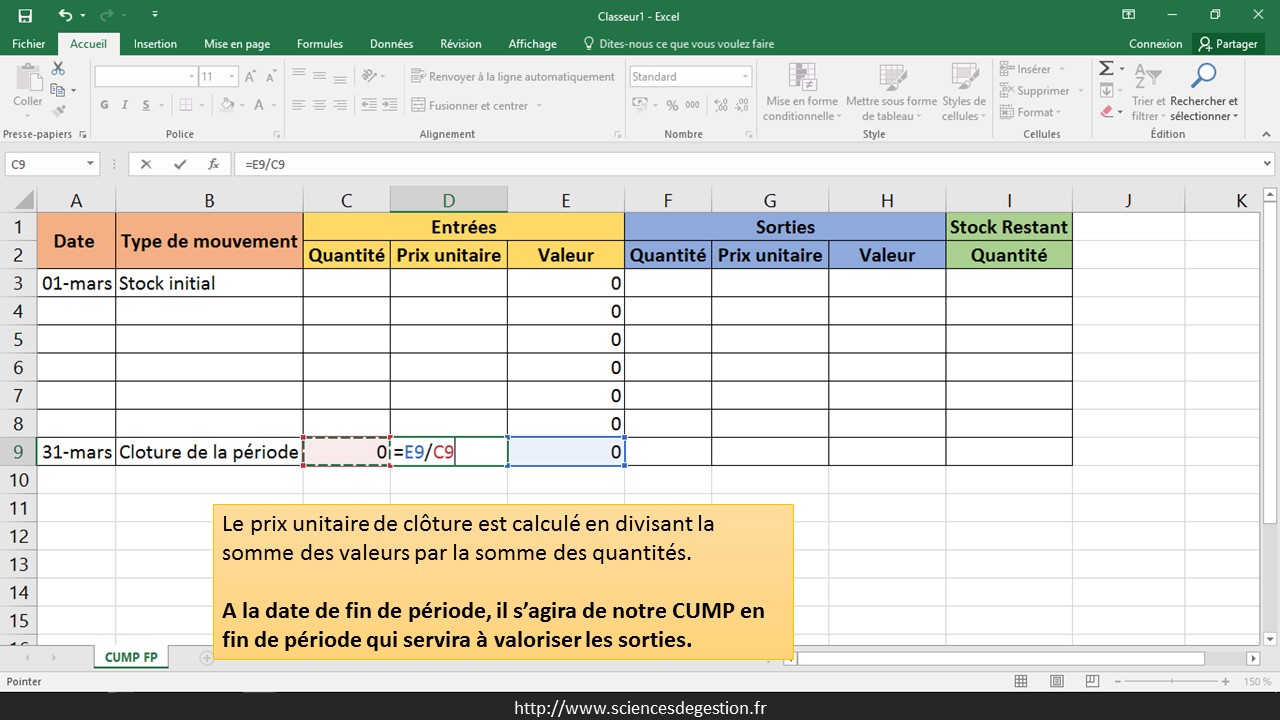1280x720 pixels.
Task: Cancel formula entry with X icon
Action: tap(146, 165)
